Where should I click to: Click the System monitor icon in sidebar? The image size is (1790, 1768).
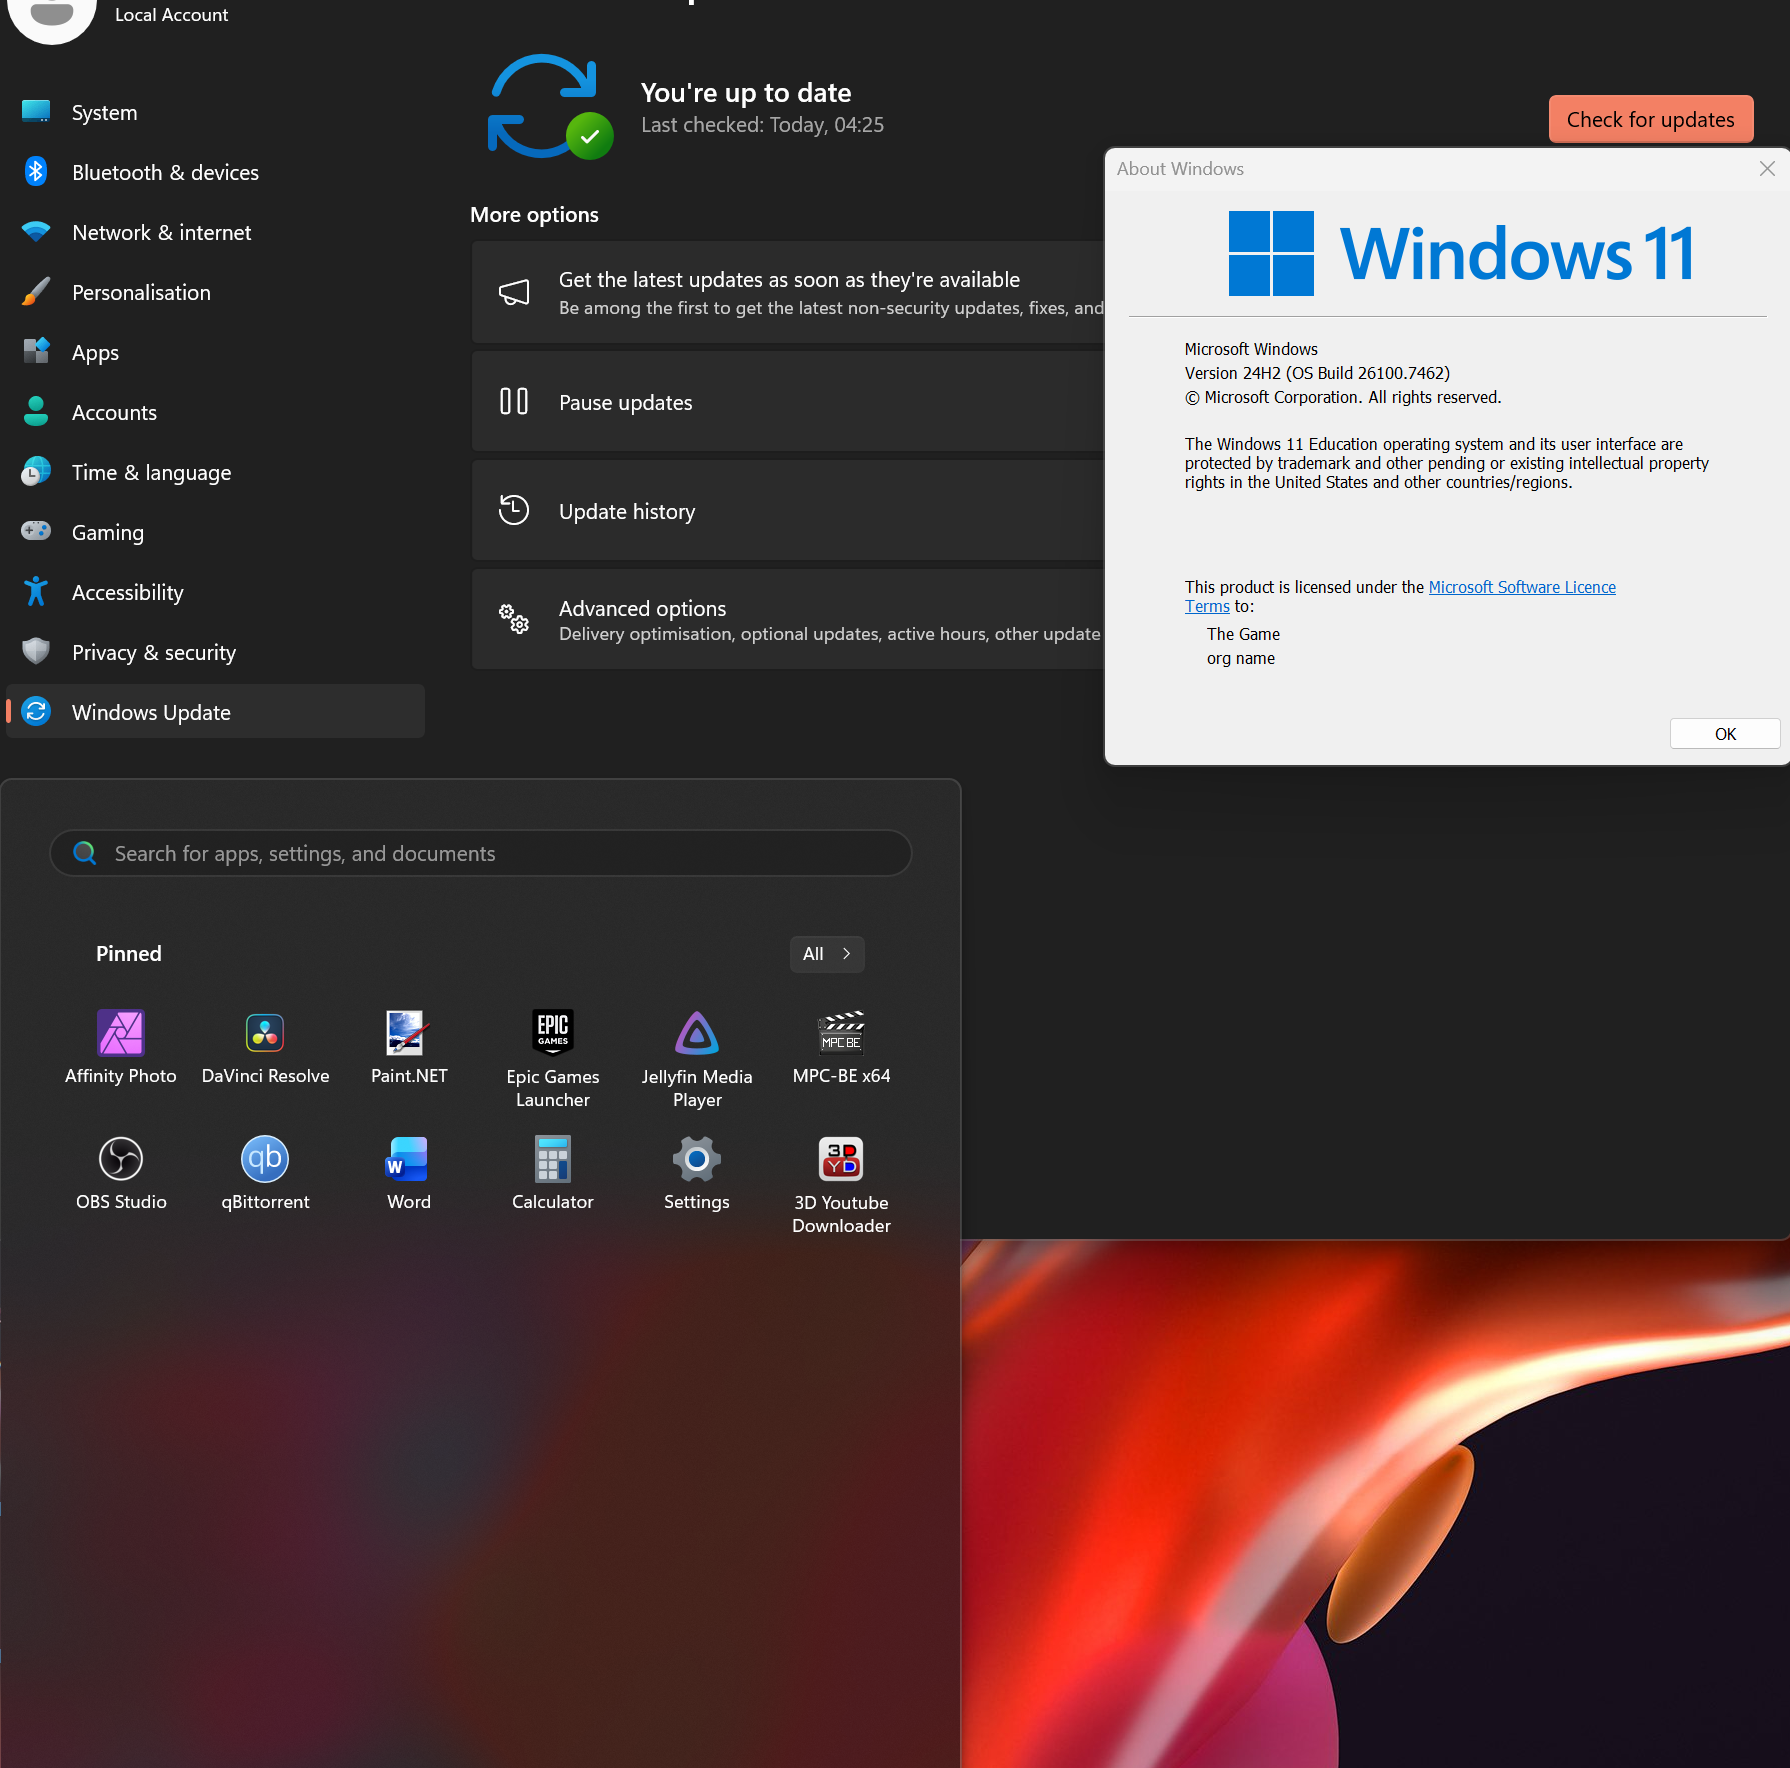[x=36, y=112]
